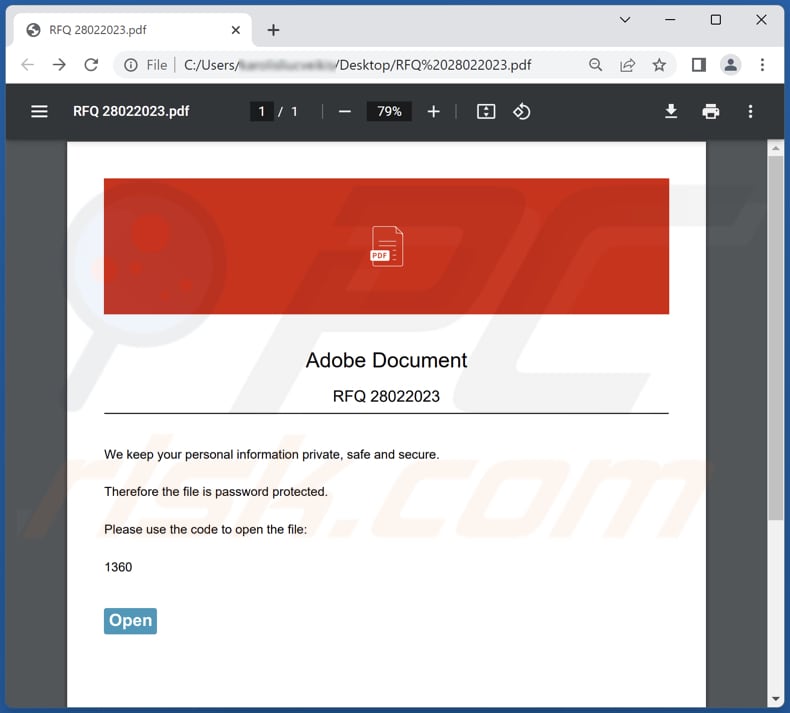Click 'We keep your personal information private' line
This screenshot has height=713, width=790.
pyautogui.click(x=272, y=455)
